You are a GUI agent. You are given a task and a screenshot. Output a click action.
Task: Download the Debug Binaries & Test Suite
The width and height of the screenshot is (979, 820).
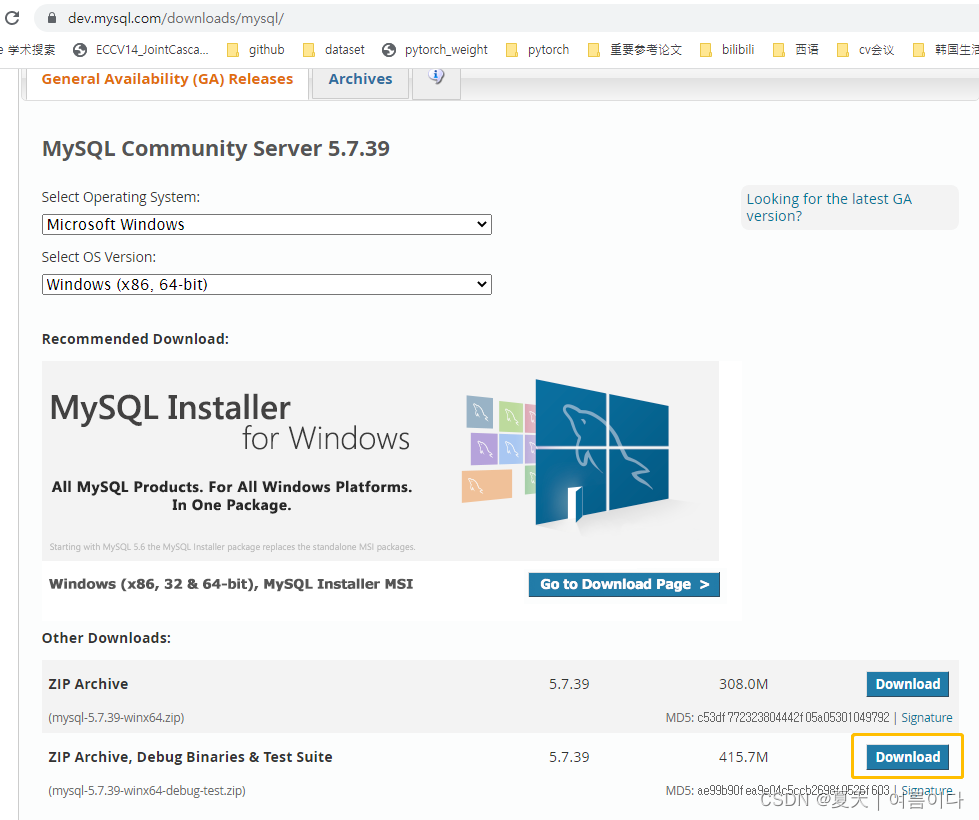pyautogui.click(x=907, y=756)
